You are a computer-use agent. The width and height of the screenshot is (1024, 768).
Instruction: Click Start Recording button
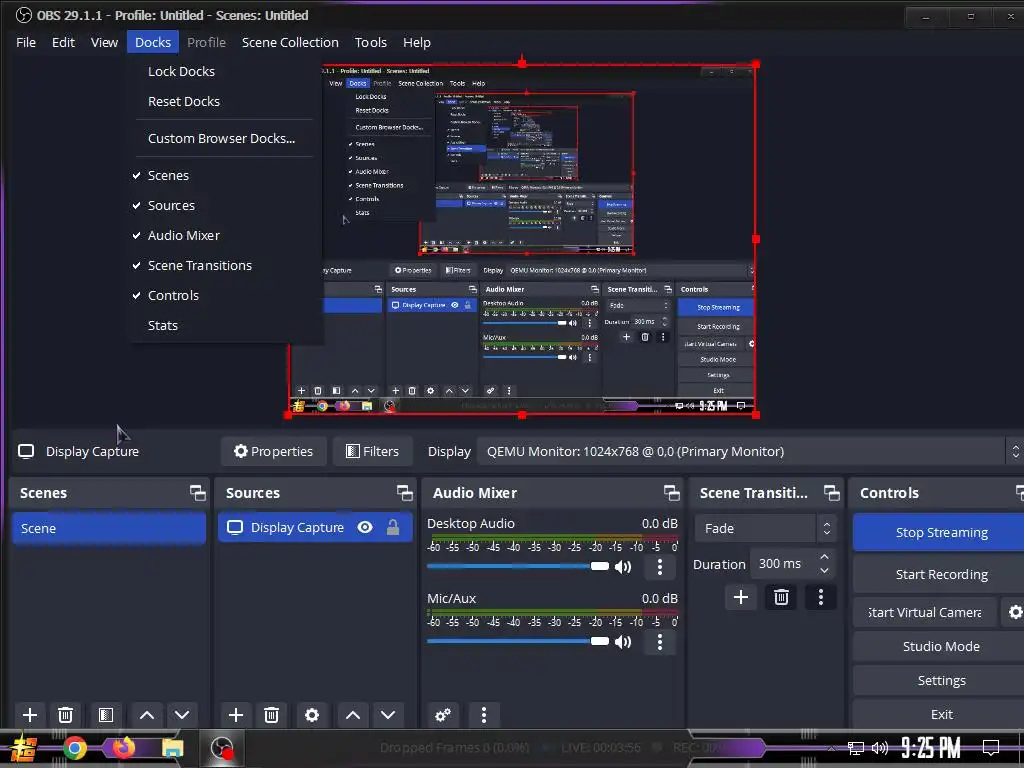940,574
